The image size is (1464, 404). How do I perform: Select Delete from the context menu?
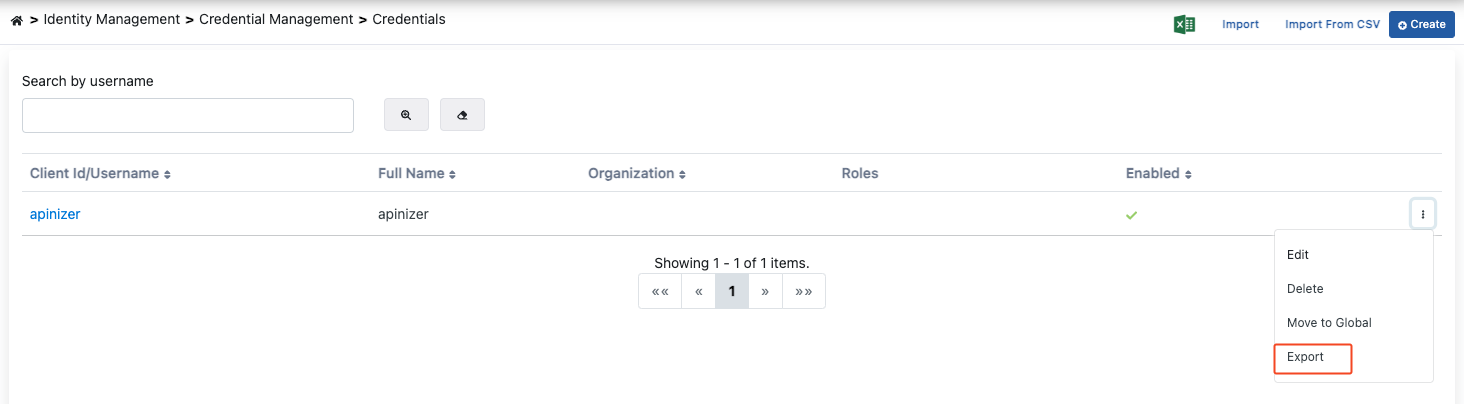[1305, 289]
